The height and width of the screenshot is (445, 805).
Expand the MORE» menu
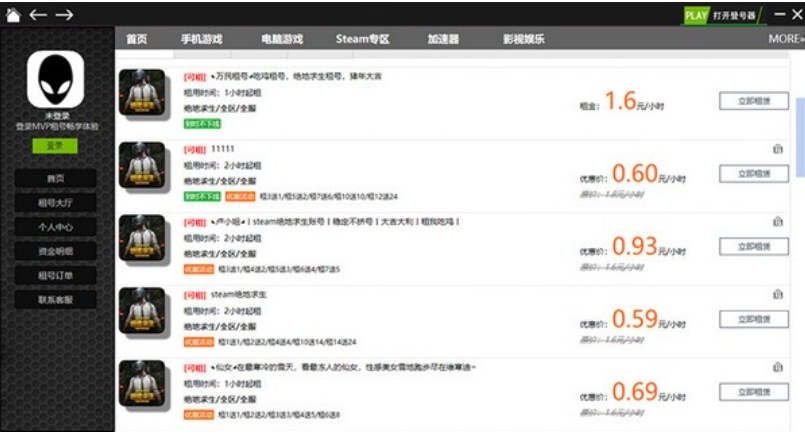click(x=785, y=39)
